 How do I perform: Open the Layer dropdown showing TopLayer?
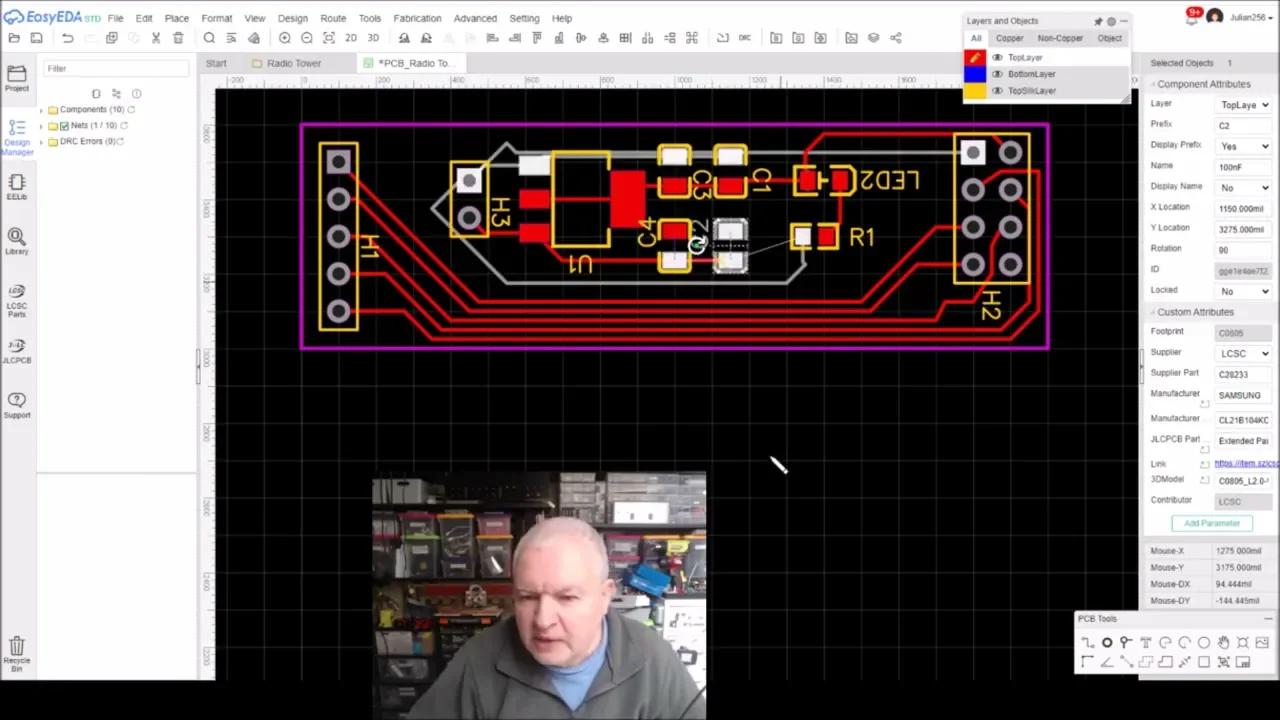(1244, 105)
